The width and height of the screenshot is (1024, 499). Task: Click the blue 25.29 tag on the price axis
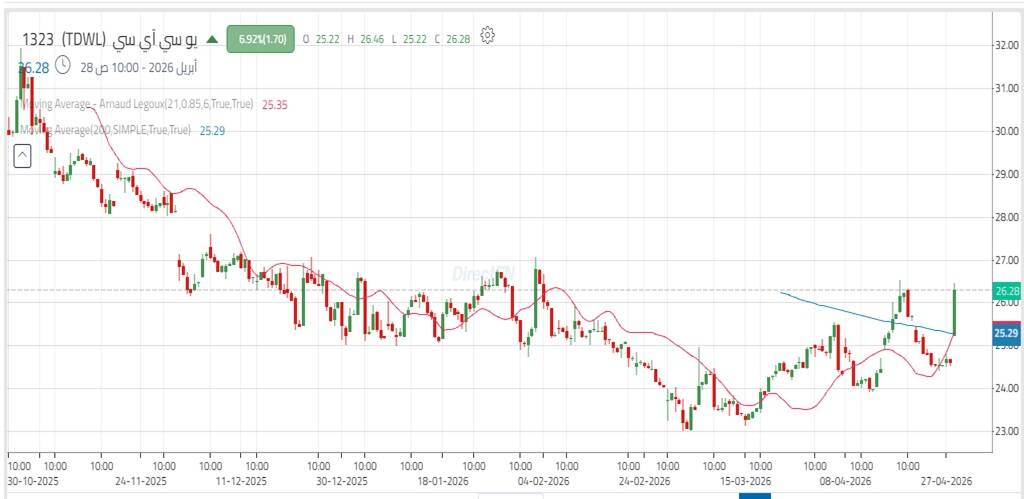coord(1005,333)
